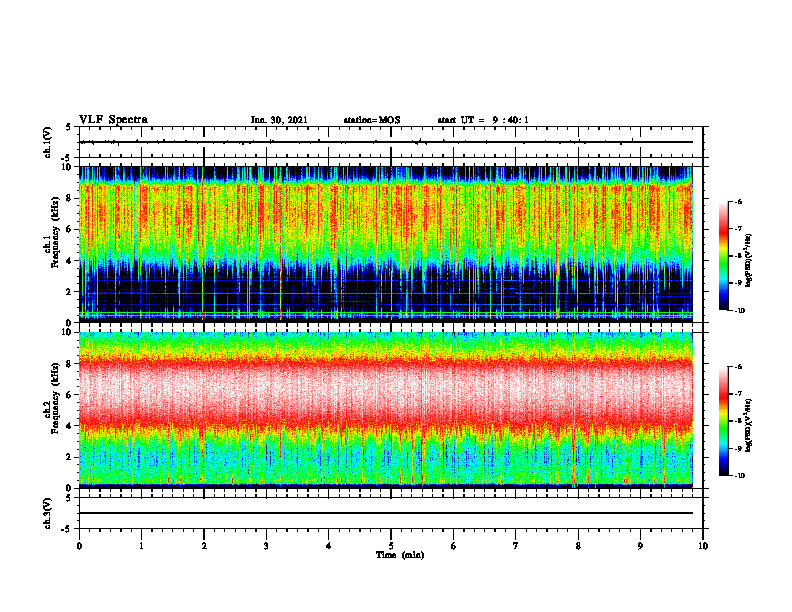Click the ch.1 spectrogram plot area
This screenshot has height=612, width=792.
(386, 244)
